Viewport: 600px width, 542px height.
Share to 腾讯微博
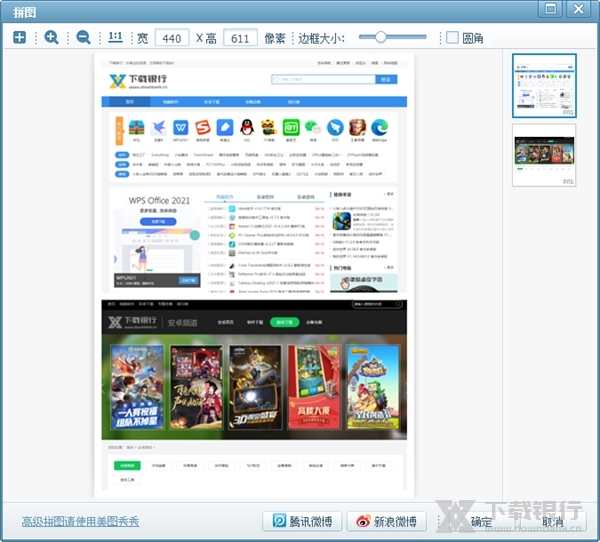pos(302,521)
